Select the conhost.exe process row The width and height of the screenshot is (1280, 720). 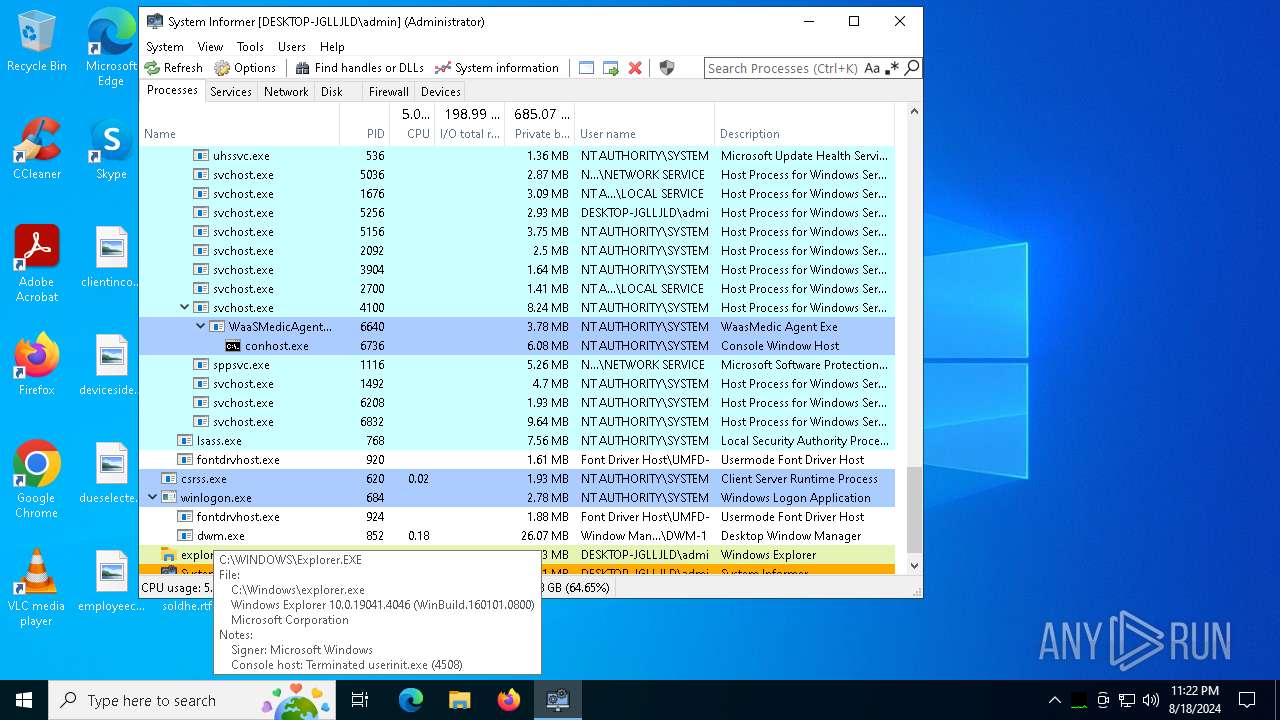click(517, 346)
